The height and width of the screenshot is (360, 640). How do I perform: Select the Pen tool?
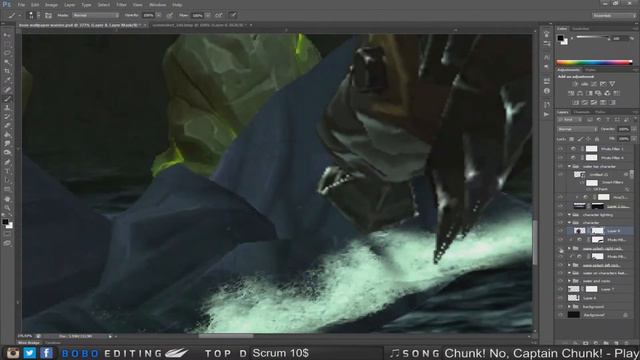pos(7,162)
